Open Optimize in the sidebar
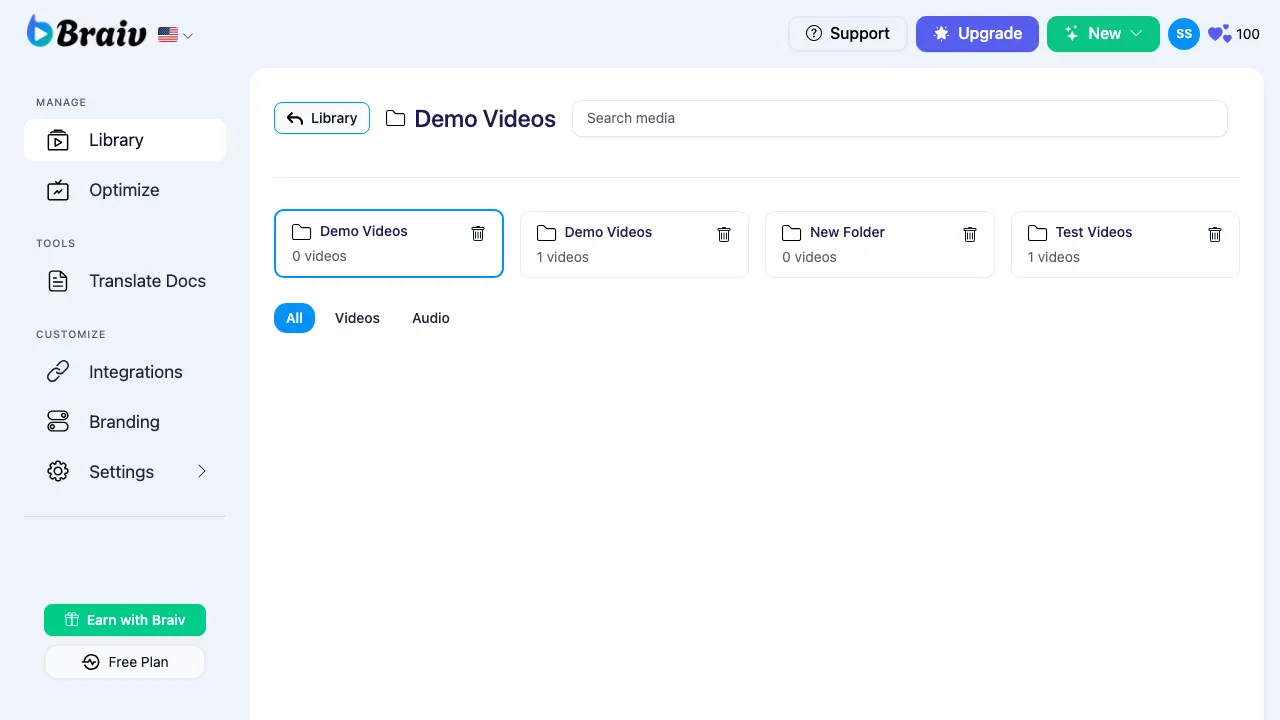The image size is (1280, 720). [125, 190]
